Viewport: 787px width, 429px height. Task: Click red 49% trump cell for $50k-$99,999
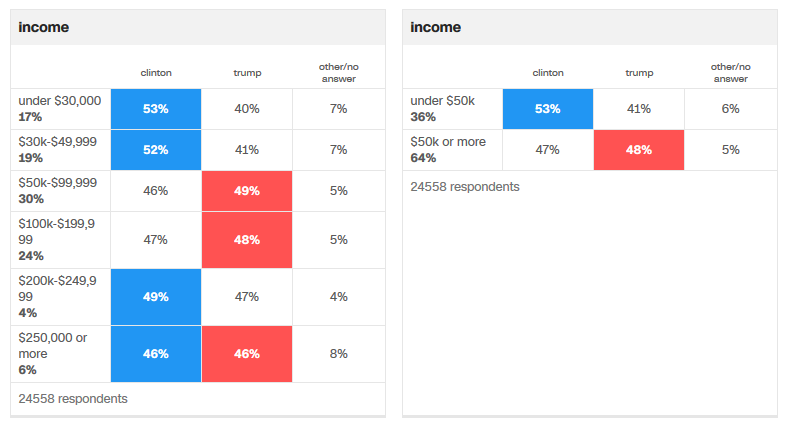(247, 190)
